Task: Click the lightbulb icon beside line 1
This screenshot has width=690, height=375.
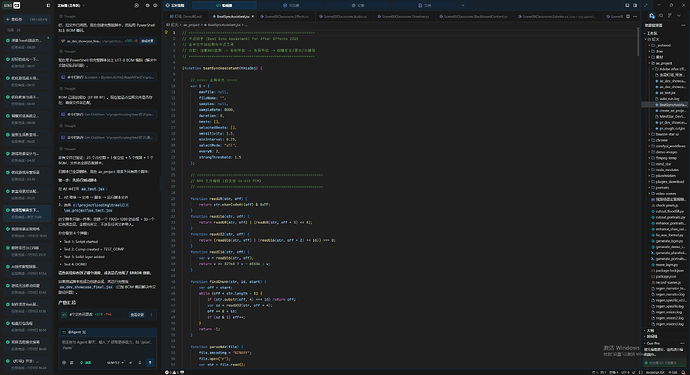Action: 166,32
